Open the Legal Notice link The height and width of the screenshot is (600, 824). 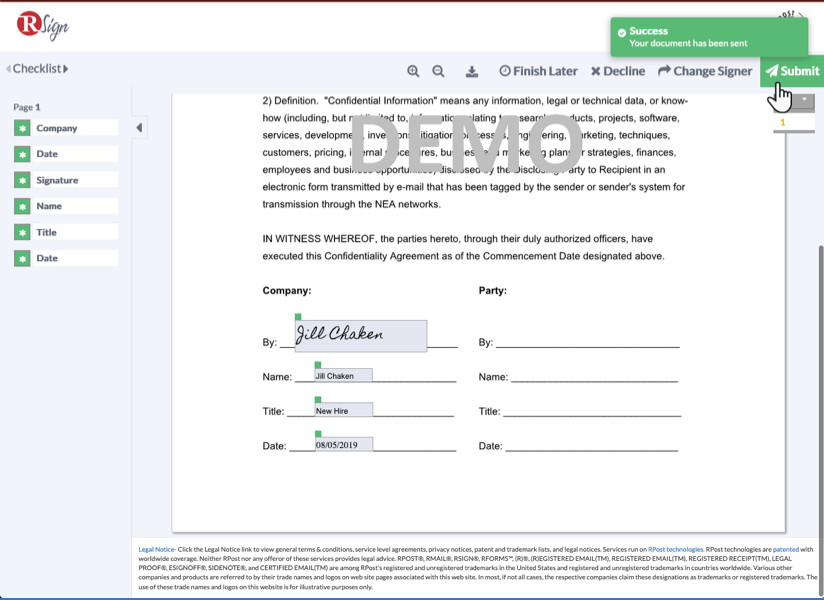(x=156, y=549)
